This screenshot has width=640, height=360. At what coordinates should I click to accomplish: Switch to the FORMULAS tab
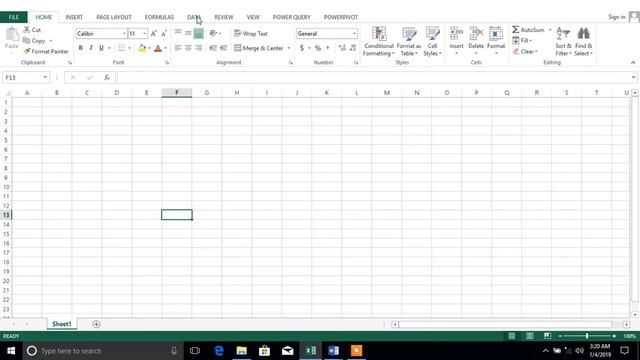[x=159, y=17]
